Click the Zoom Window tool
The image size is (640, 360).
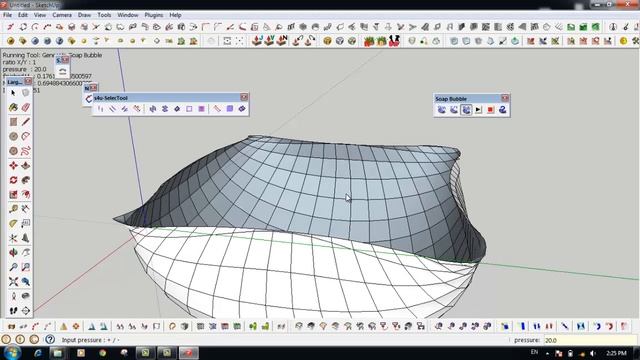coord(26,267)
